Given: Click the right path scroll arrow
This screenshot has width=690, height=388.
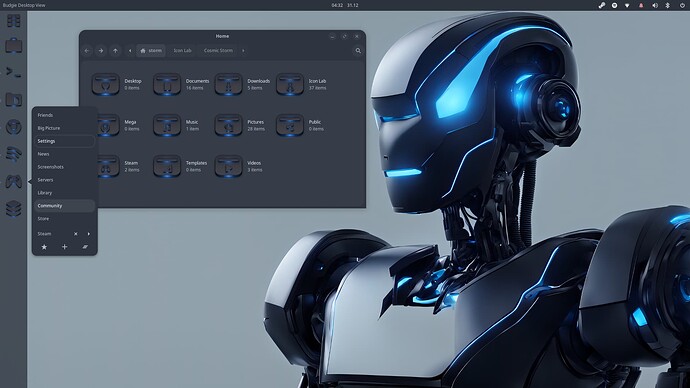Looking at the screenshot, I should tap(243, 51).
